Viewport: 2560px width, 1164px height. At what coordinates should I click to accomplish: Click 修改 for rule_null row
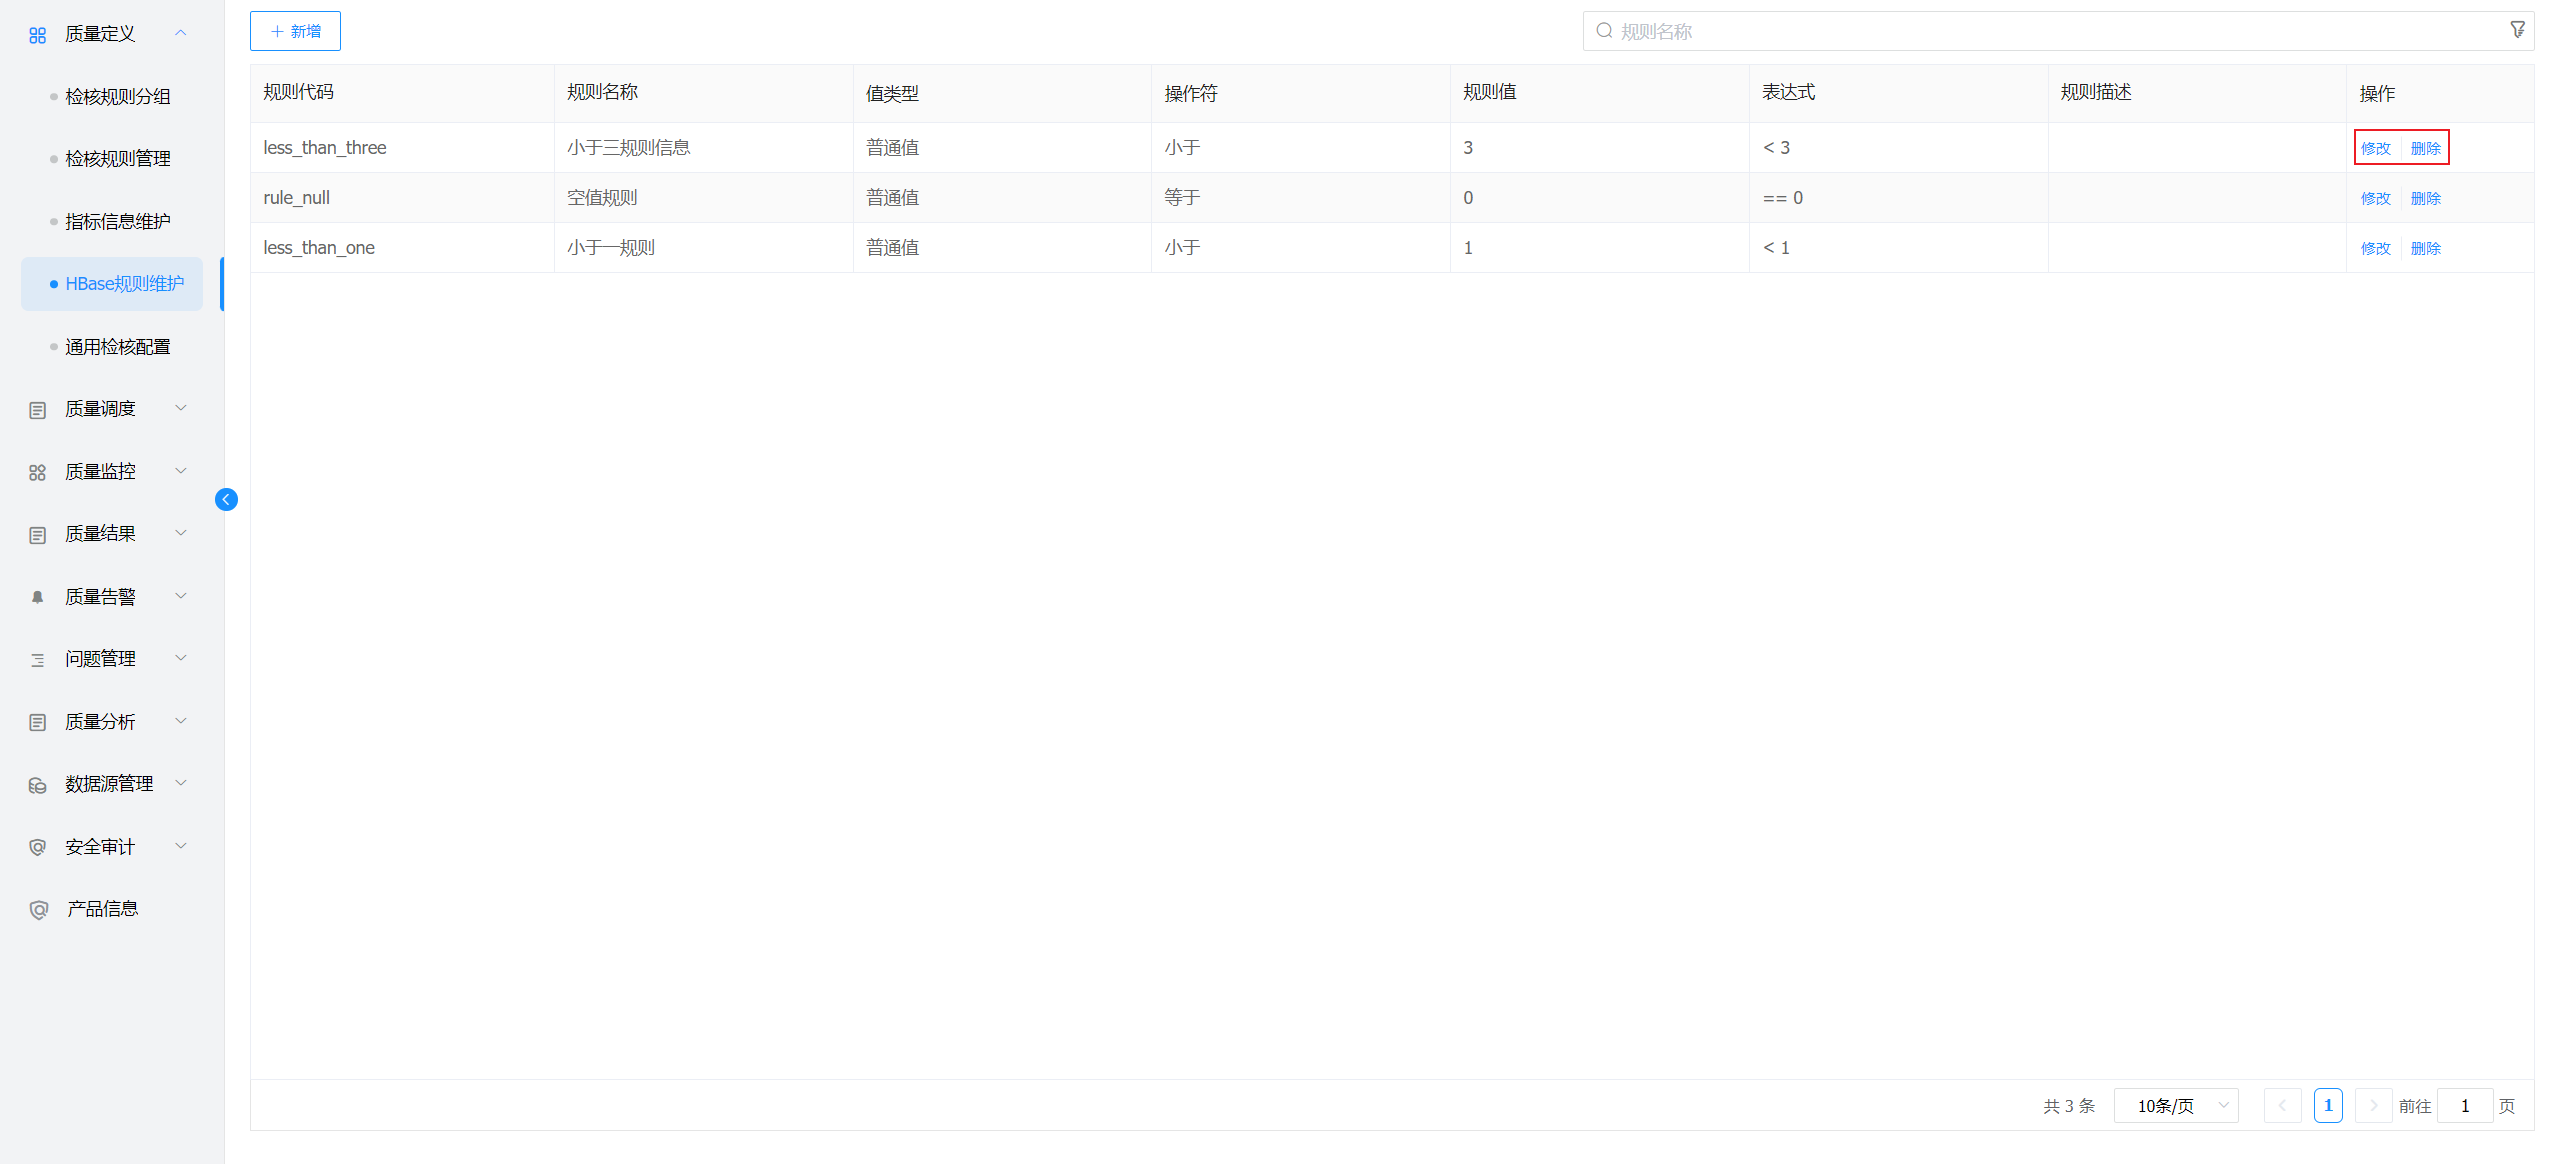click(2375, 198)
